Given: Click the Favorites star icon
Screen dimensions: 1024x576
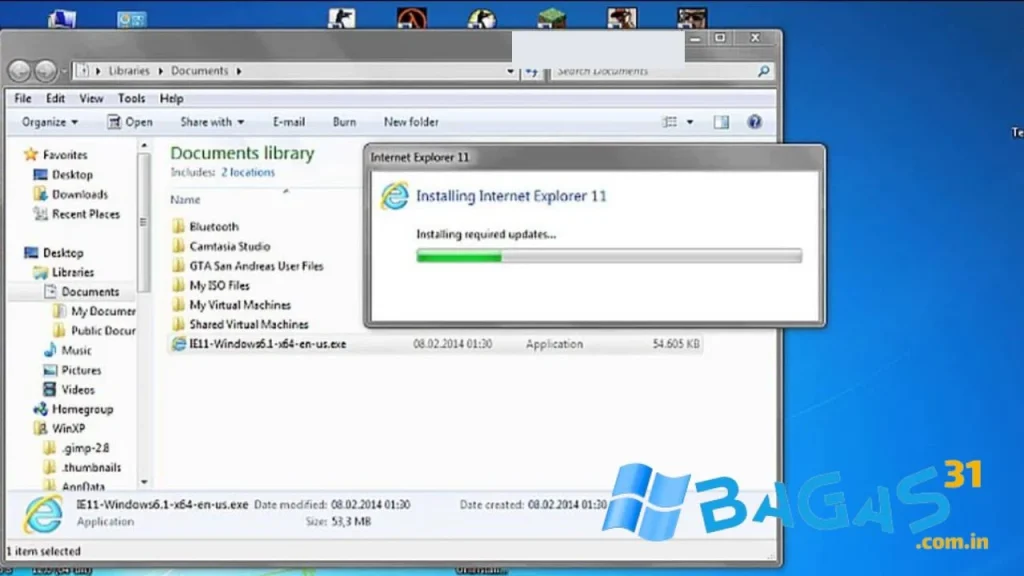Looking at the screenshot, I should pyautogui.click(x=31, y=155).
